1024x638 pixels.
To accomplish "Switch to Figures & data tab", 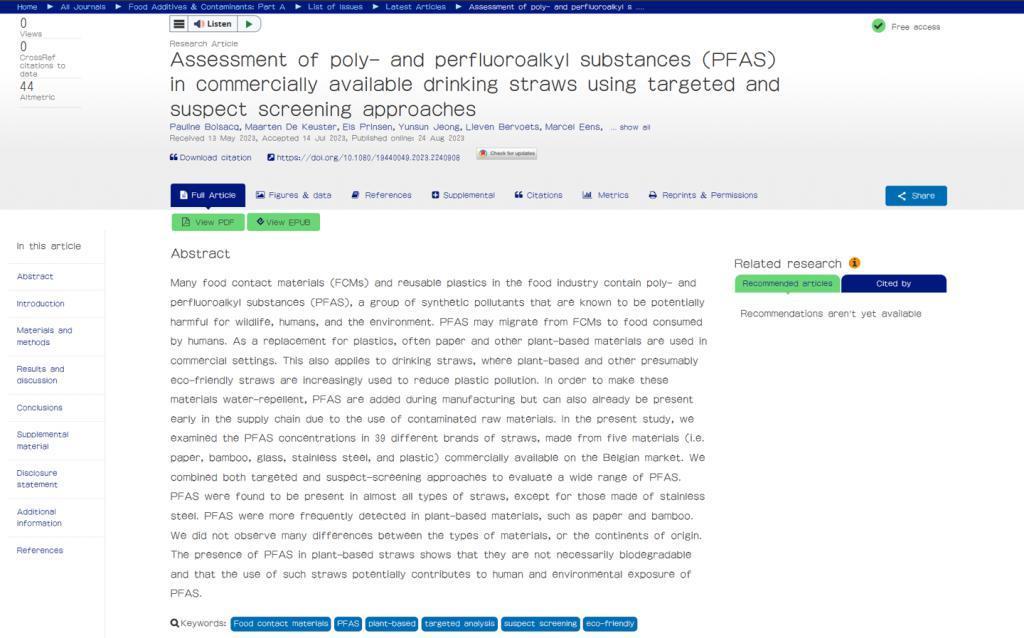I will point(293,196).
